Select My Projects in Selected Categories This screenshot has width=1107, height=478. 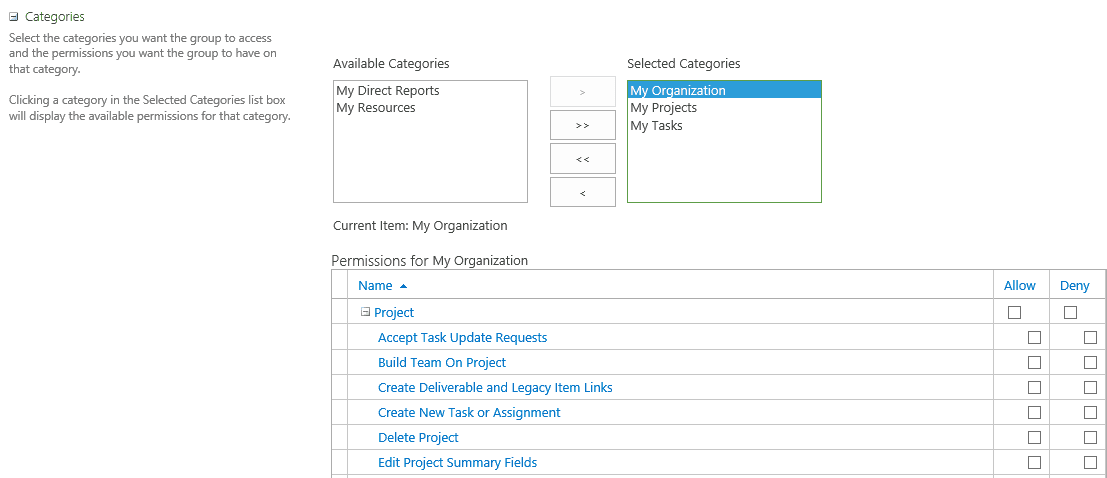pyautogui.click(x=664, y=108)
